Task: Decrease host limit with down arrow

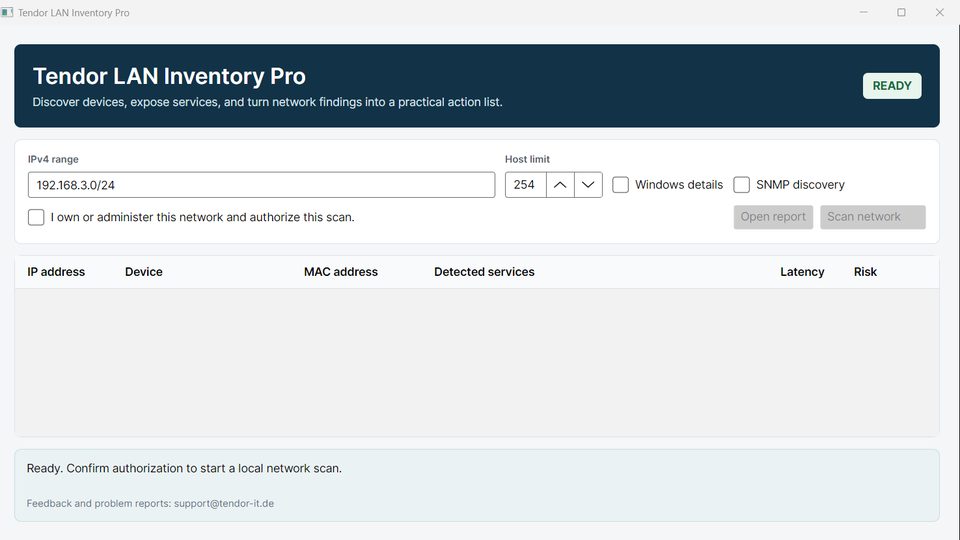Action: (x=588, y=185)
